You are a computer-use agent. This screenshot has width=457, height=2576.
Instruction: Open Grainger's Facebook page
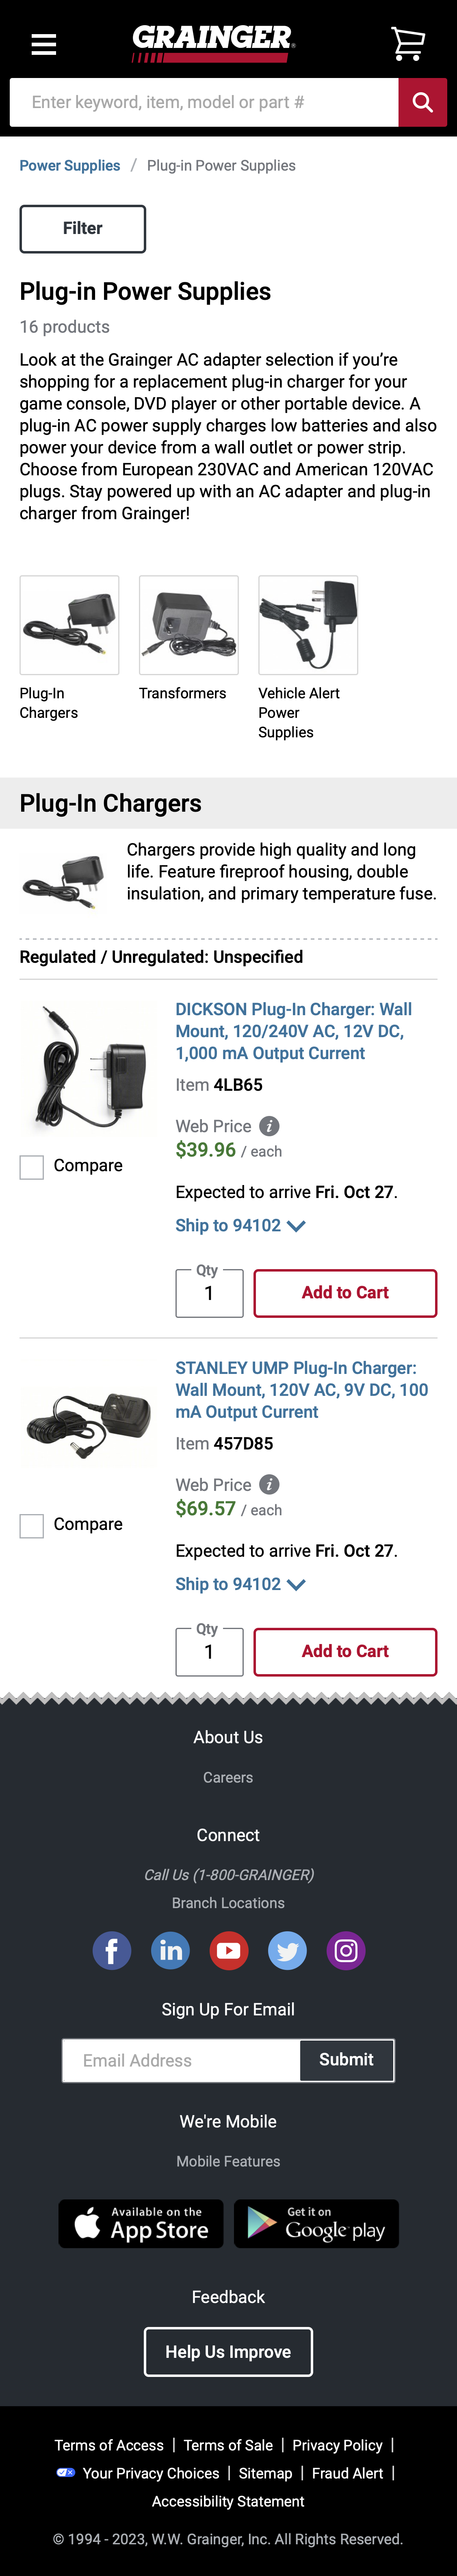coord(112,1950)
